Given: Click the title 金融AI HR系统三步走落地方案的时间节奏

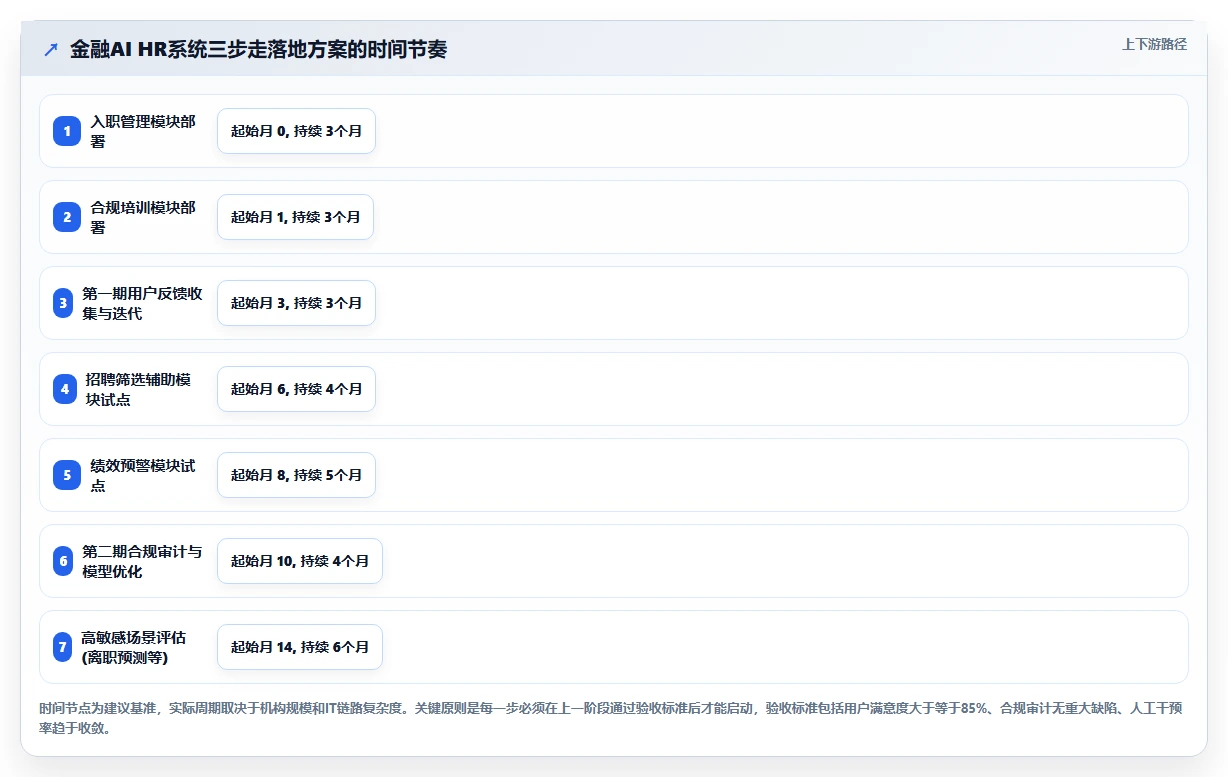Looking at the screenshot, I should click(x=258, y=50).
